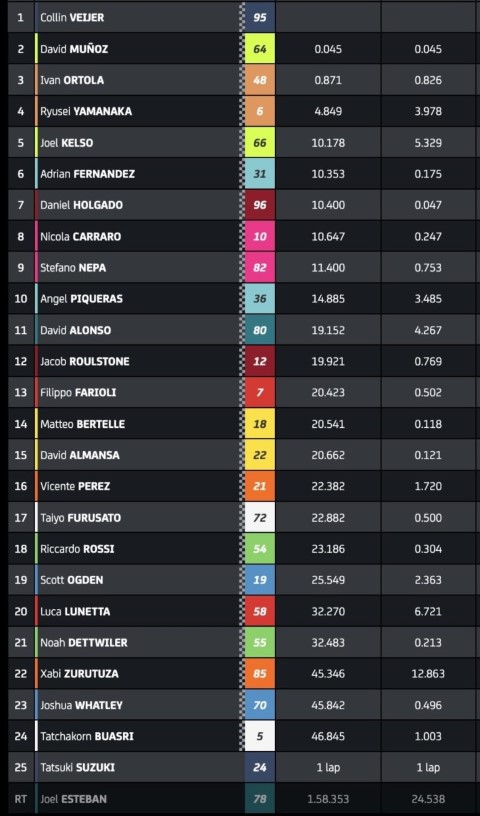Click position number 25 for Suzuki
This screenshot has width=480, height=816.
coord(20,768)
